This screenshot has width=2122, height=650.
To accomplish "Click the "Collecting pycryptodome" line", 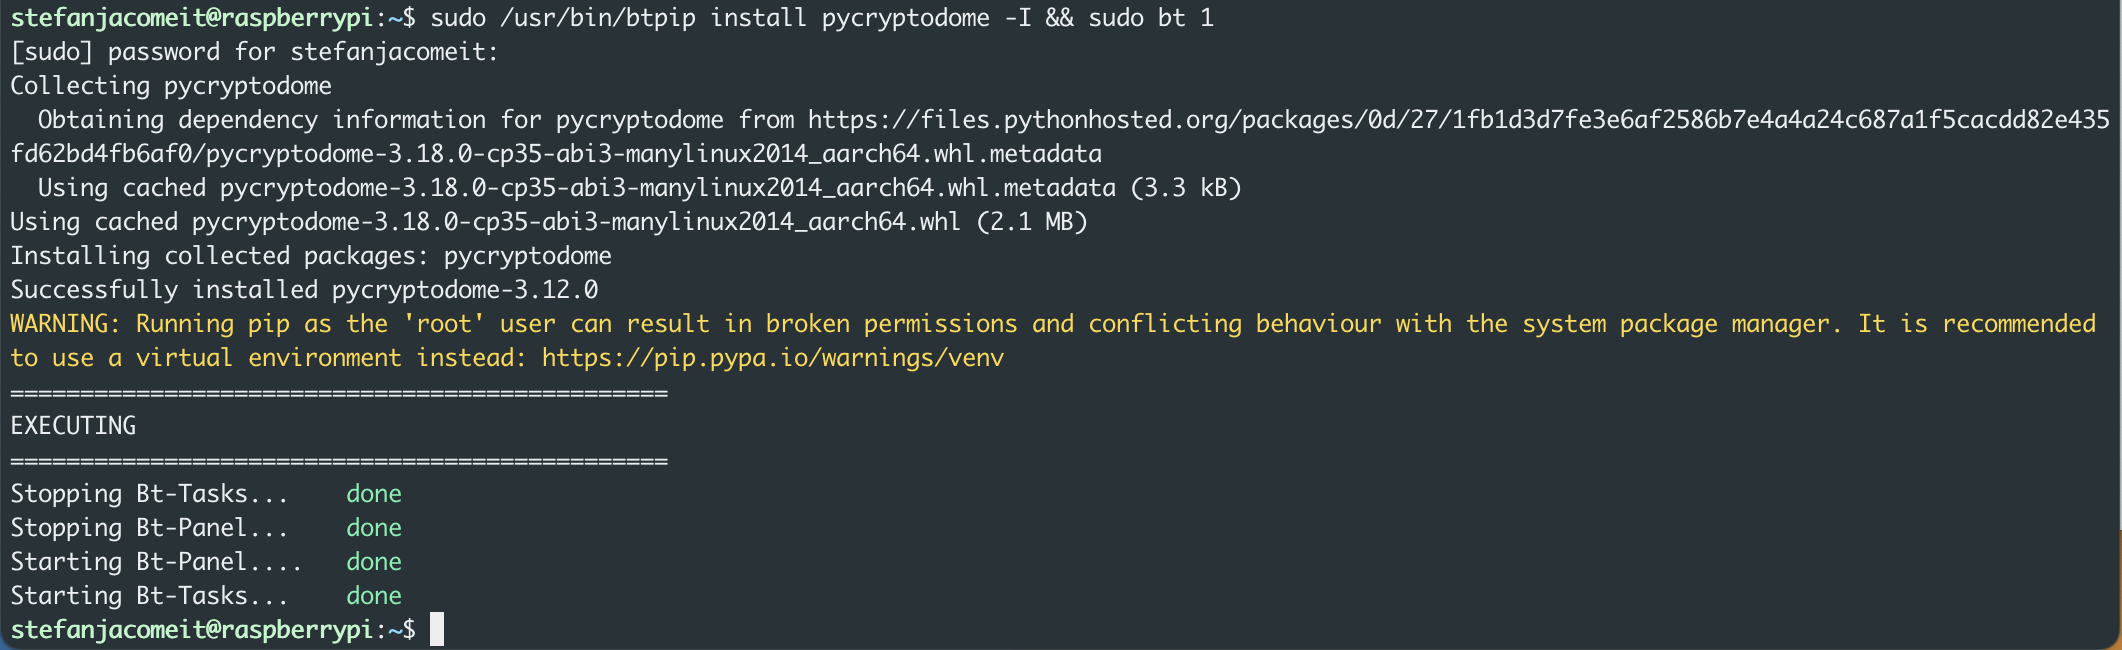I will click(x=171, y=86).
